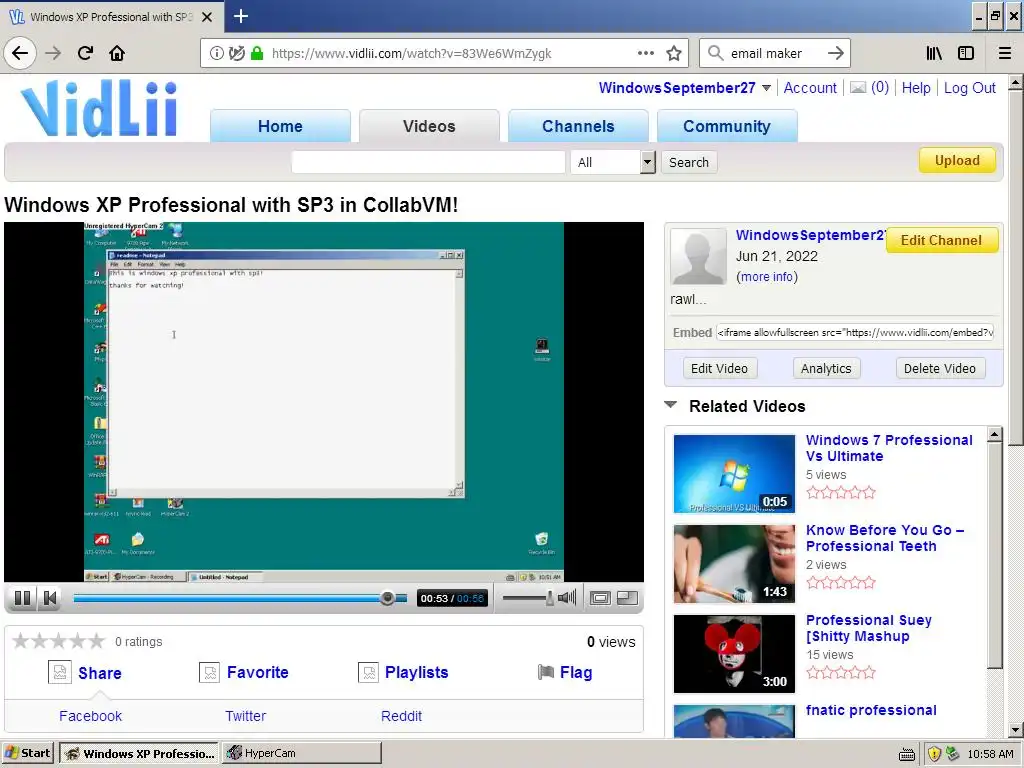Collapse the Related Videos section triangle
Viewport: 1024px width, 768px height.
pos(671,405)
